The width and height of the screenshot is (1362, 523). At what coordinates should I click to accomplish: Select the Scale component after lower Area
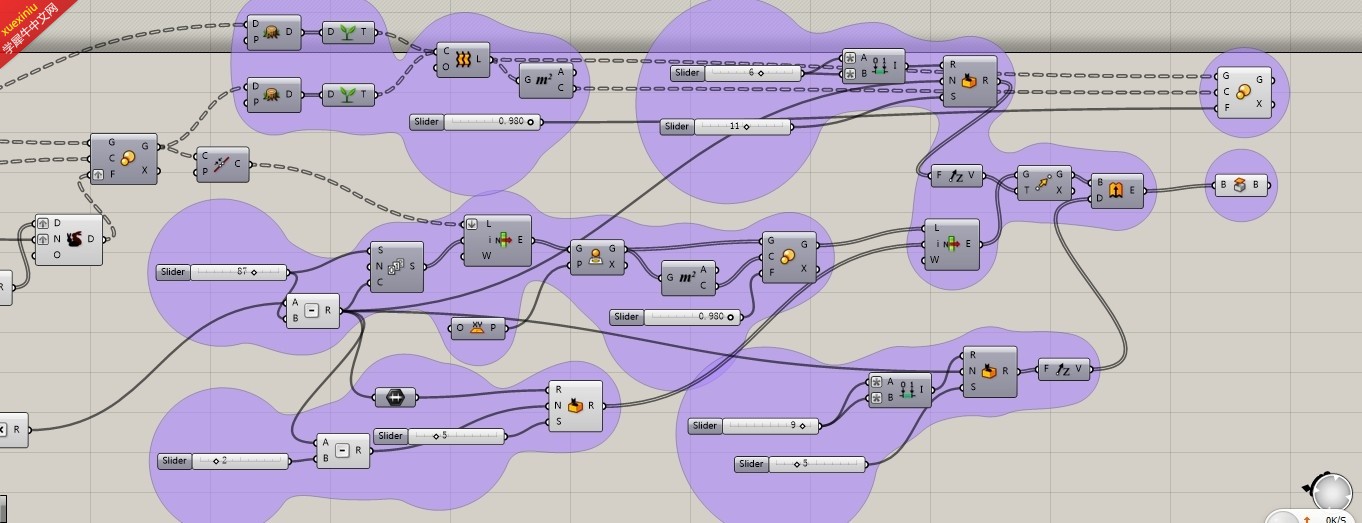789,257
